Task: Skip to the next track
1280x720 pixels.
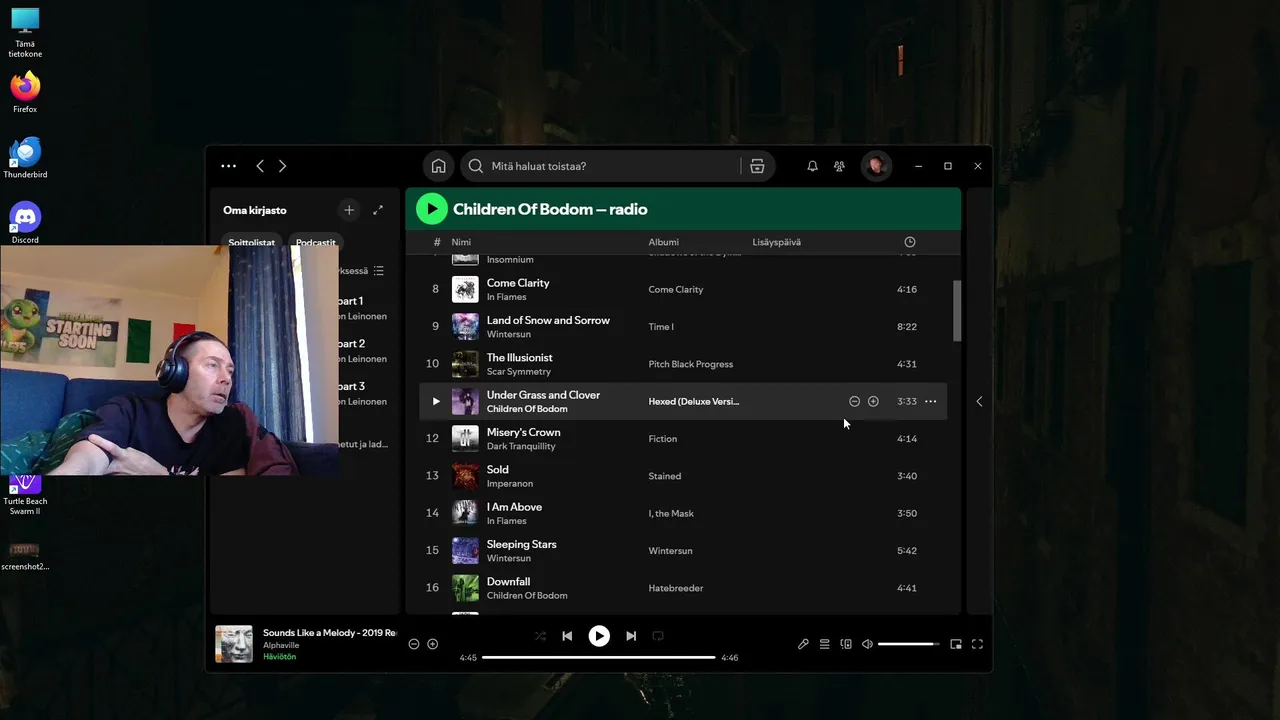Action: [631, 636]
